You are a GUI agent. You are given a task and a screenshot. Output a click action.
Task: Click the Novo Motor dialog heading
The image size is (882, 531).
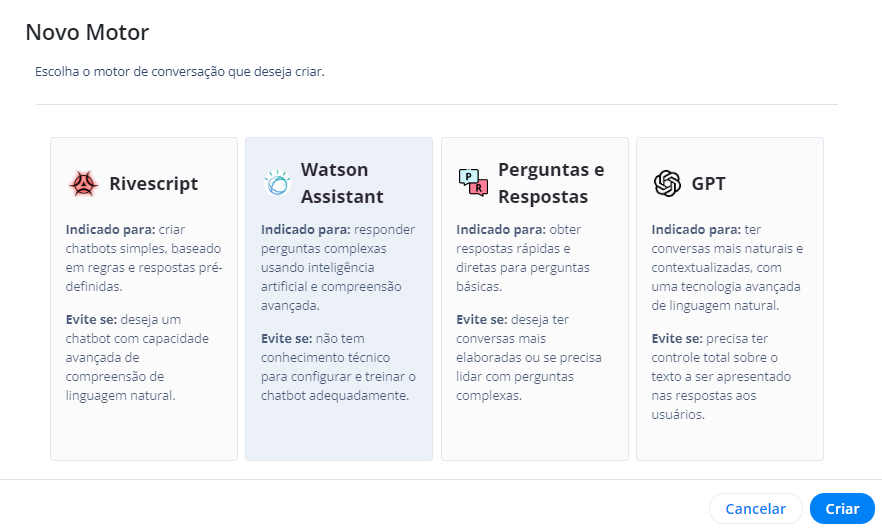(87, 32)
